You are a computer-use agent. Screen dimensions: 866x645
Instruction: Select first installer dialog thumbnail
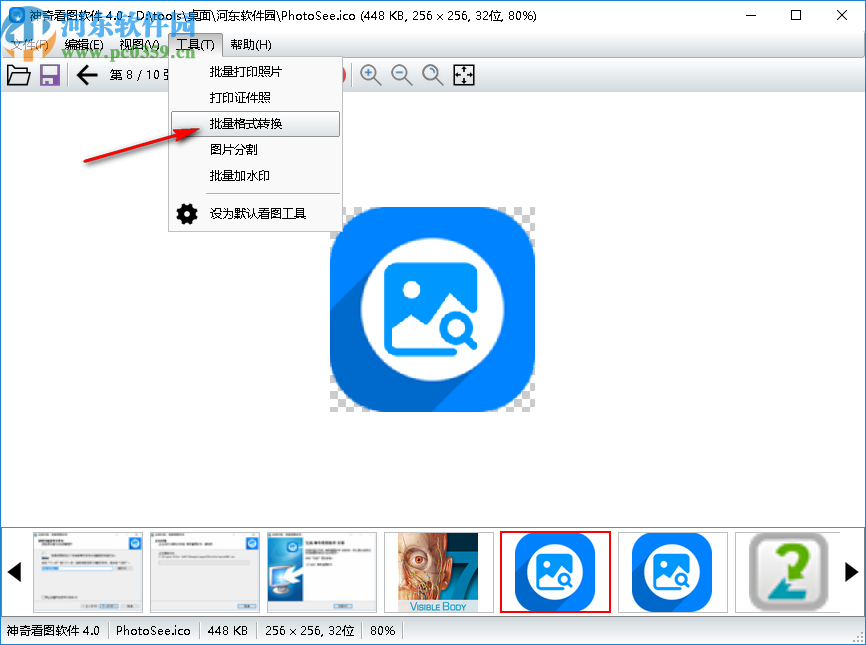tap(88, 572)
